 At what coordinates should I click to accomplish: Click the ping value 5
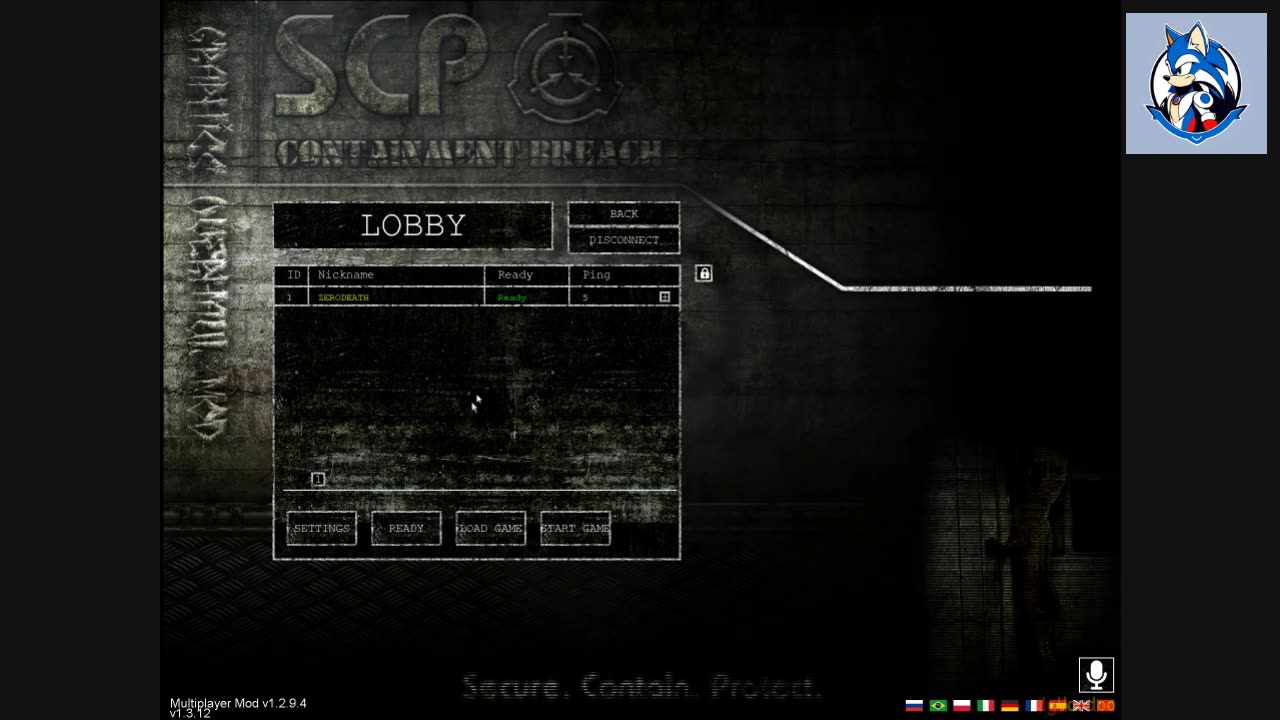pyautogui.click(x=586, y=298)
